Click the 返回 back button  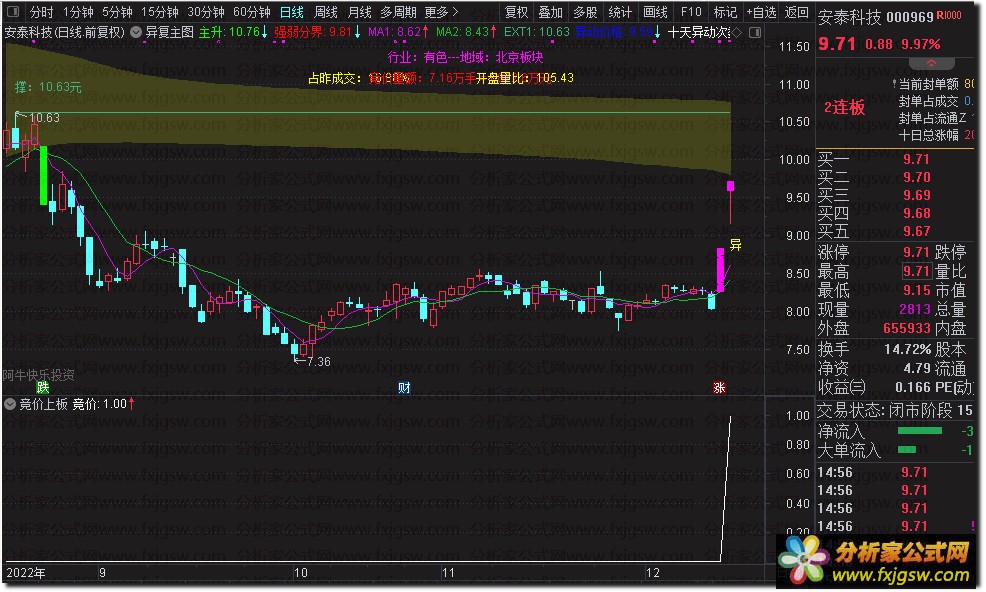point(796,12)
